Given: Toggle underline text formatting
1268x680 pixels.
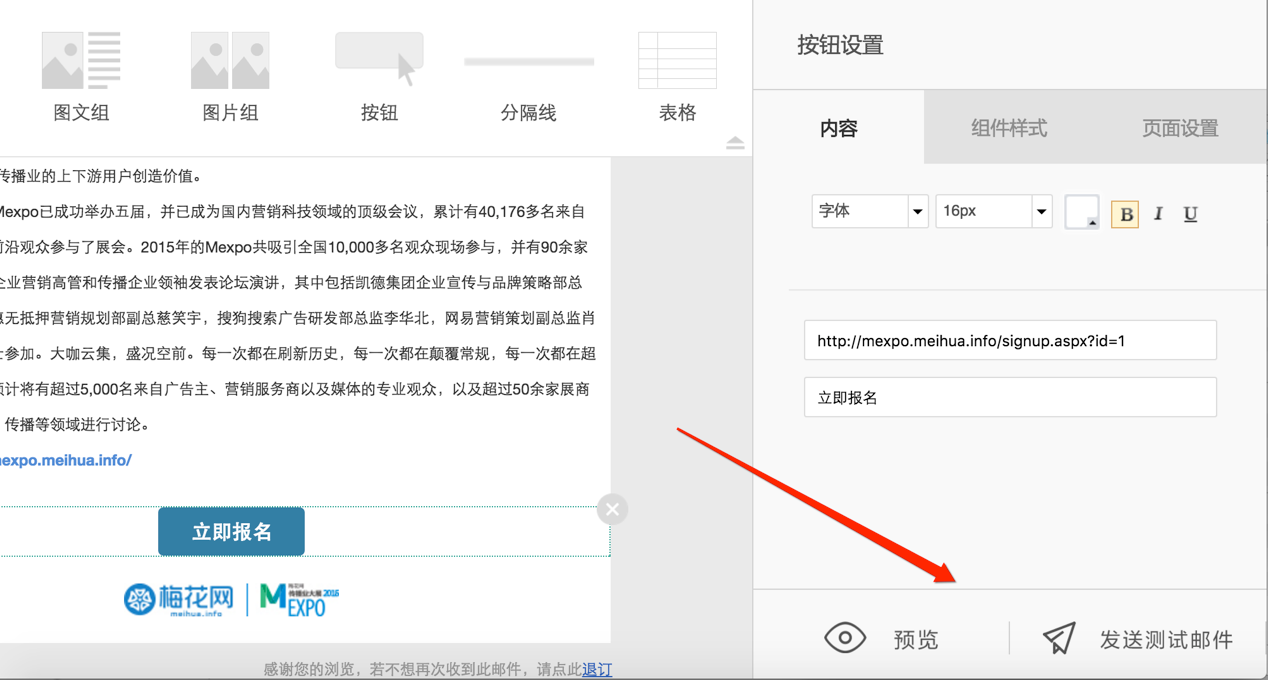Looking at the screenshot, I should (1190, 213).
